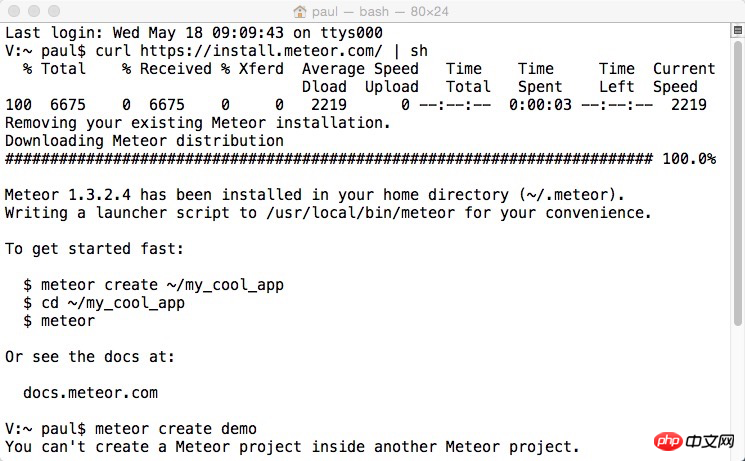Close the Terminal window
Screen dimensions: 745x461
[15, 11]
